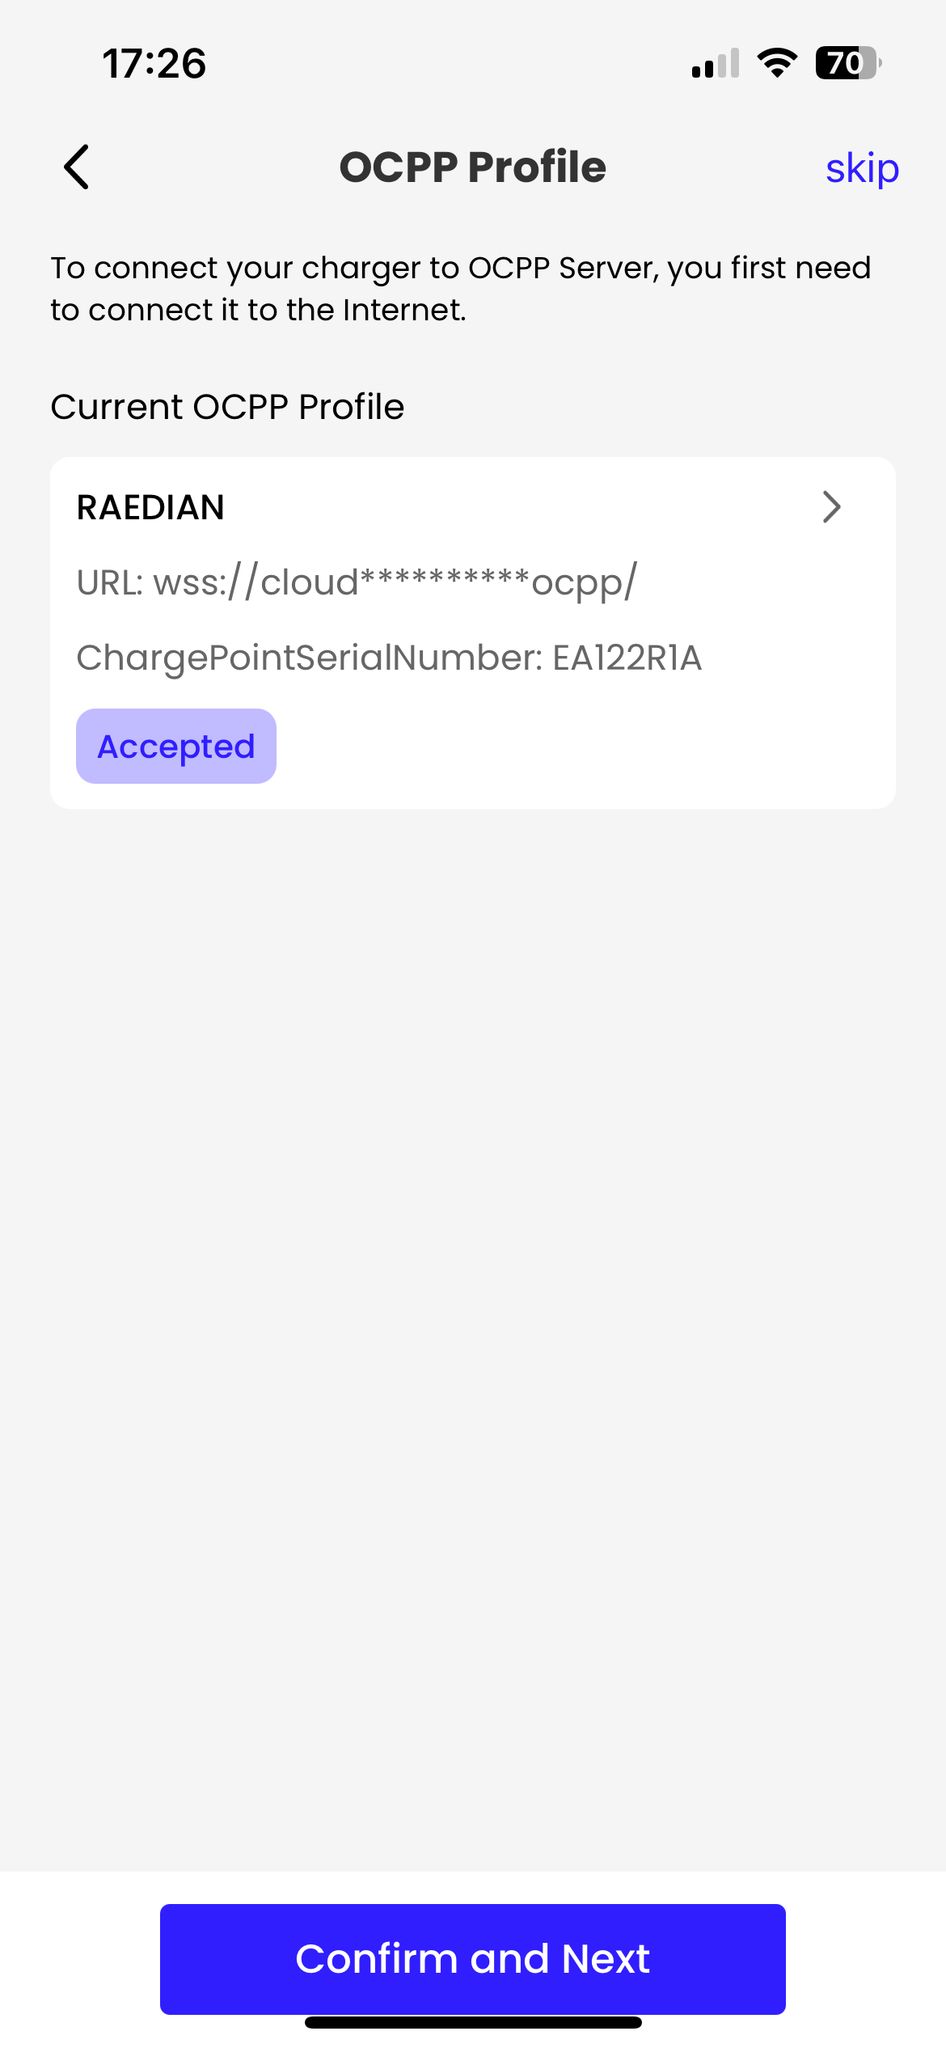The width and height of the screenshot is (946, 2048).
Task: Go back using the left arrow
Action: tap(77, 167)
